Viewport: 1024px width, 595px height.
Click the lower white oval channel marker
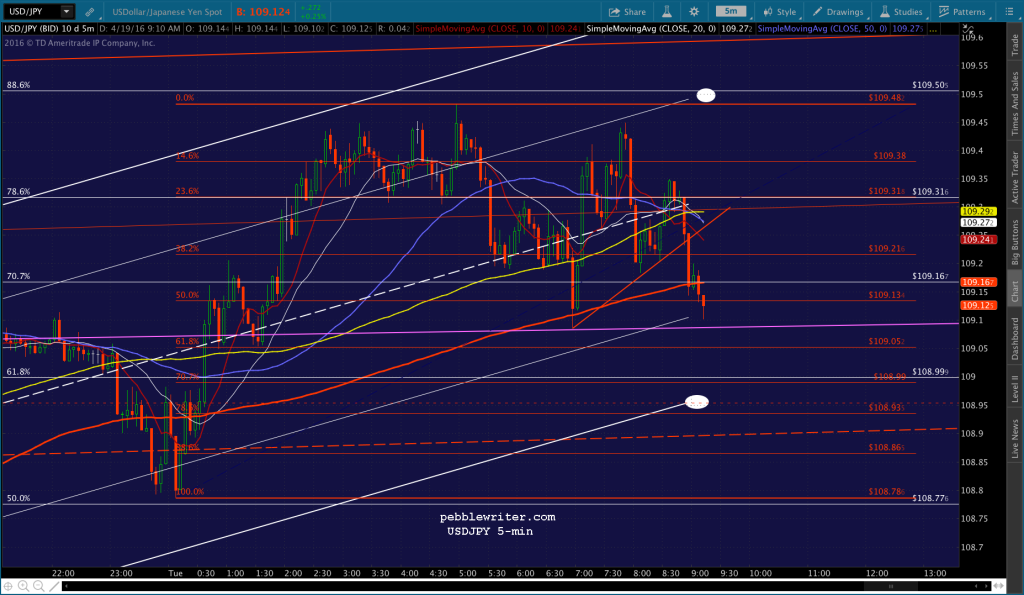point(697,402)
